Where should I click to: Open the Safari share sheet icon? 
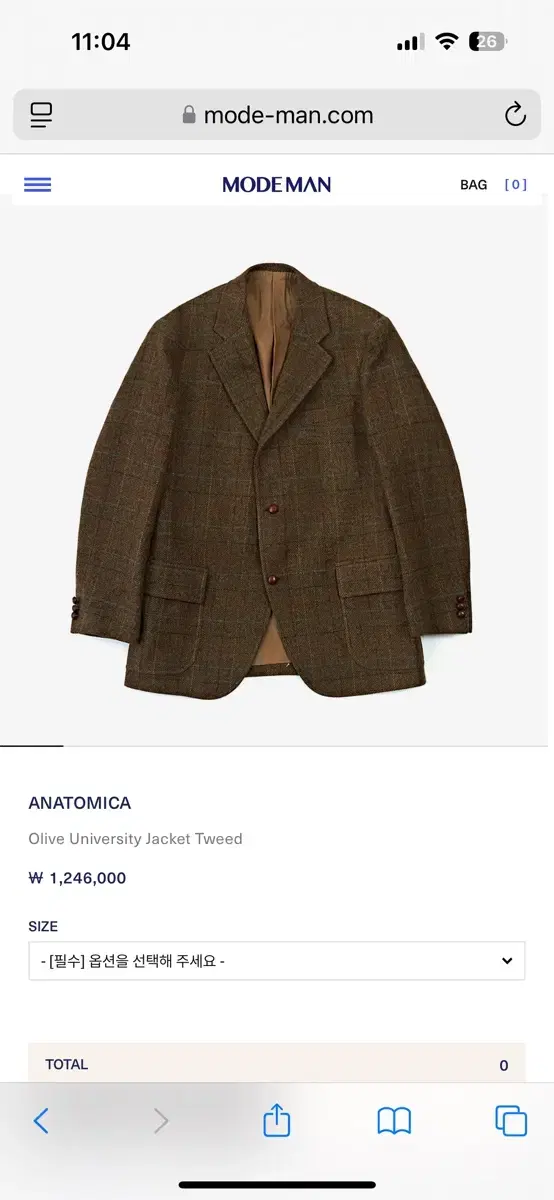tap(277, 1119)
